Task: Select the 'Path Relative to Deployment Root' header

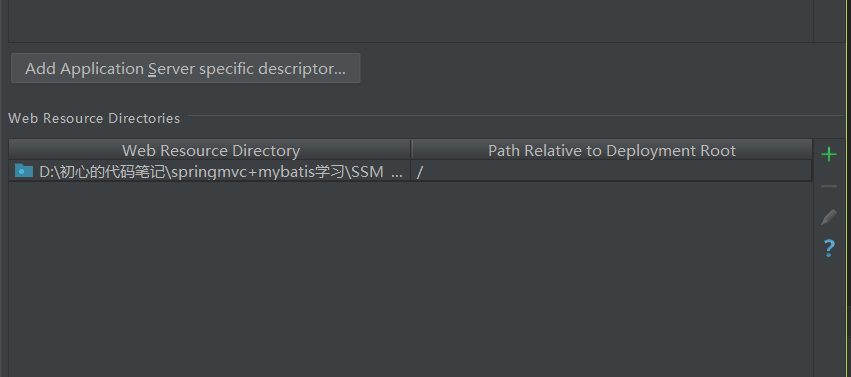Action: coord(612,150)
